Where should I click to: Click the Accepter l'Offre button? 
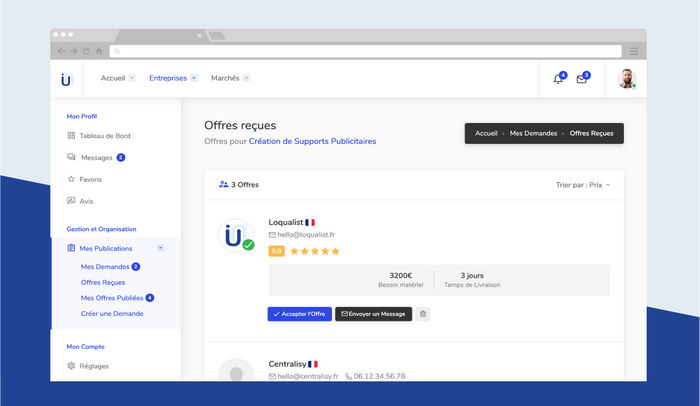pos(300,314)
